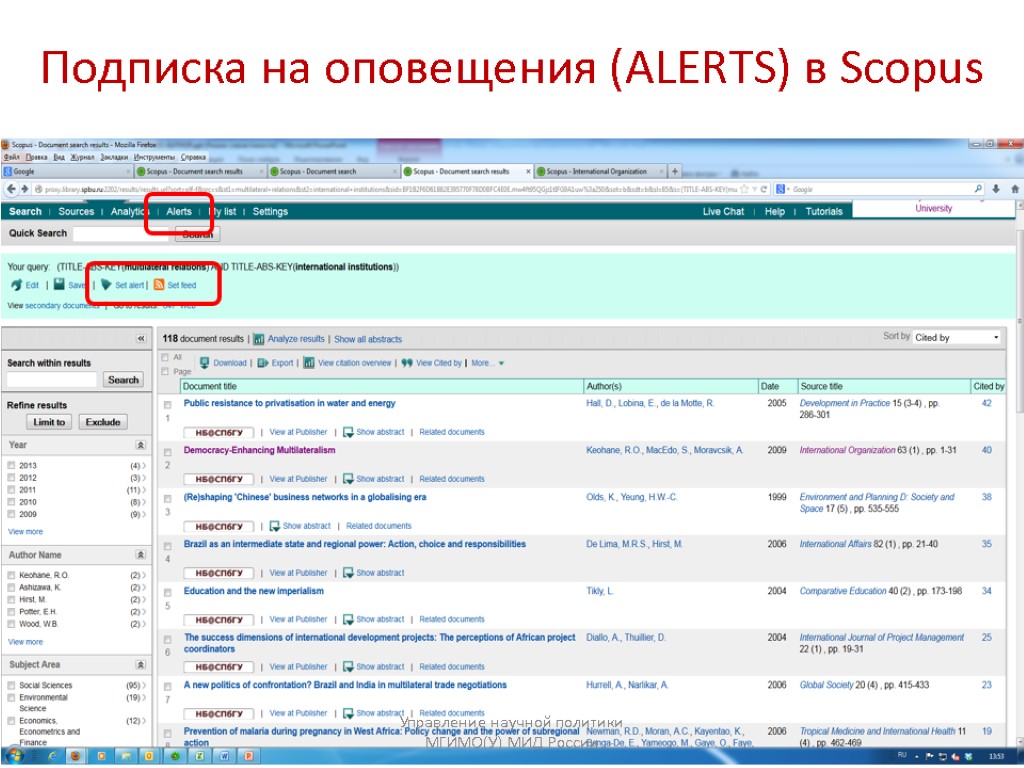Viewport: 1024px width, 768px height.
Task: Click the View Cited by quotes icon
Action: pyautogui.click(x=407, y=363)
